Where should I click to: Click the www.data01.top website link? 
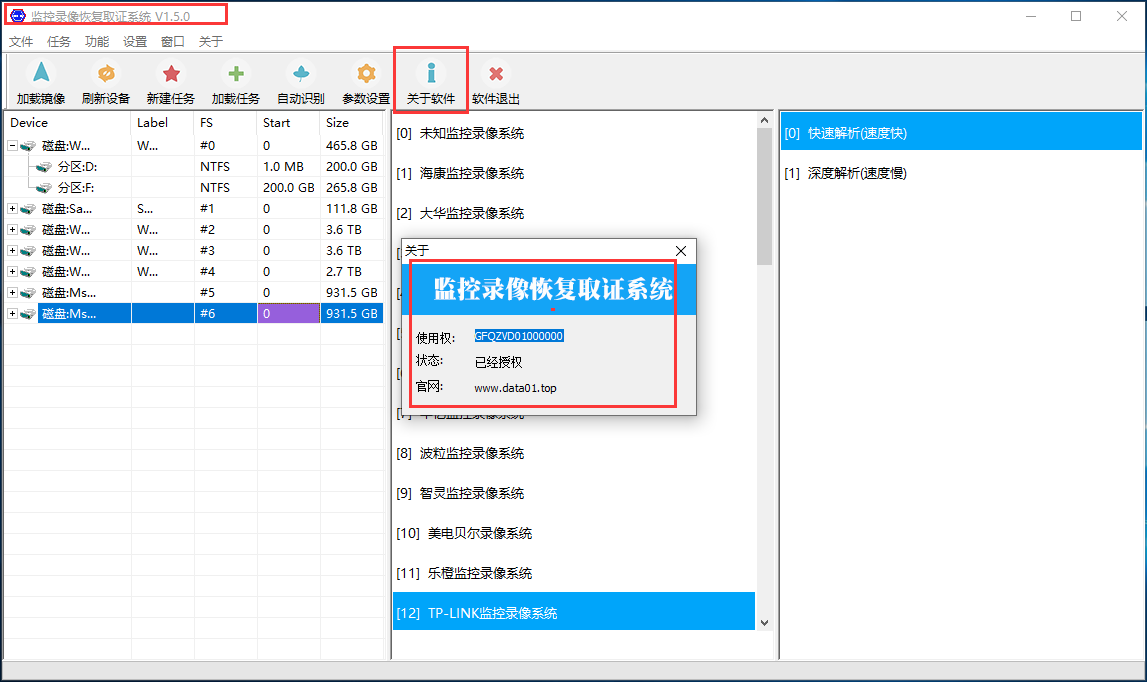click(515, 388)
